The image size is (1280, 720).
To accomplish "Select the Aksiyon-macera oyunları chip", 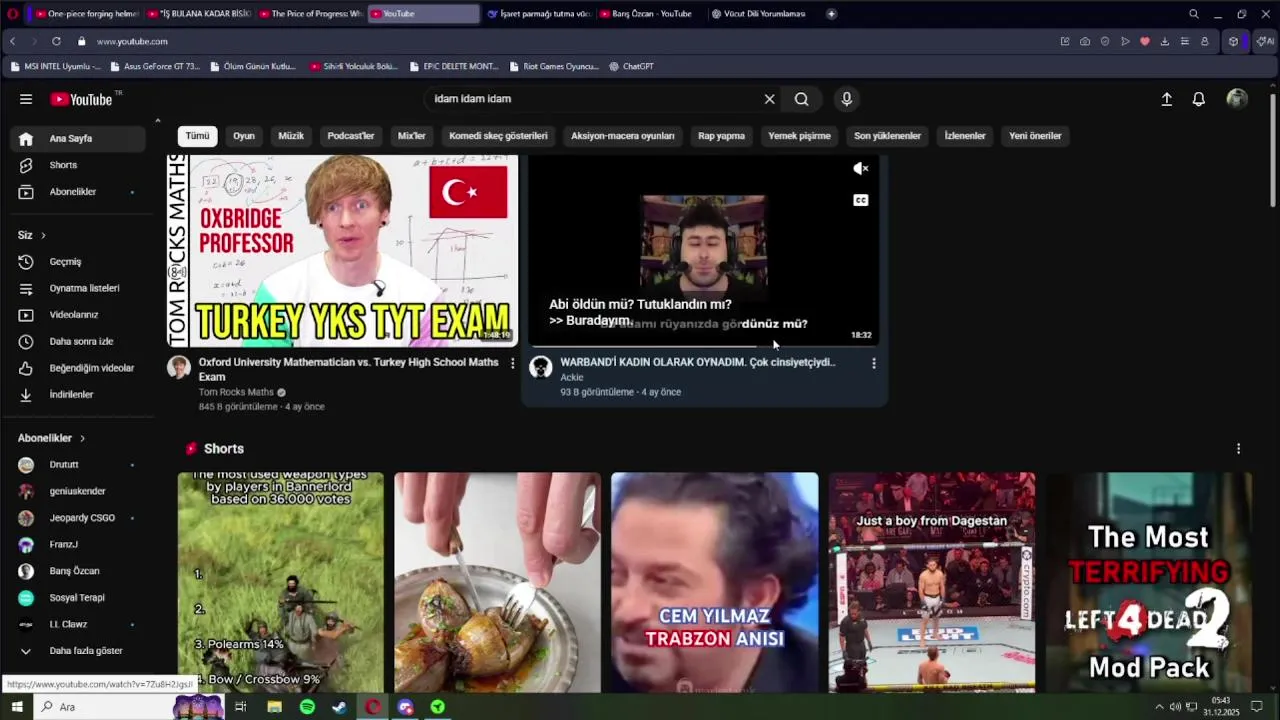I will (623, 136).
